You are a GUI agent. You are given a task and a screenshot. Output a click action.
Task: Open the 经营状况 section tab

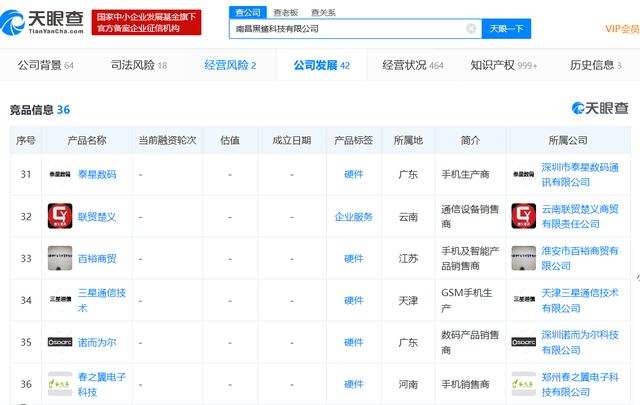point(413,65)
